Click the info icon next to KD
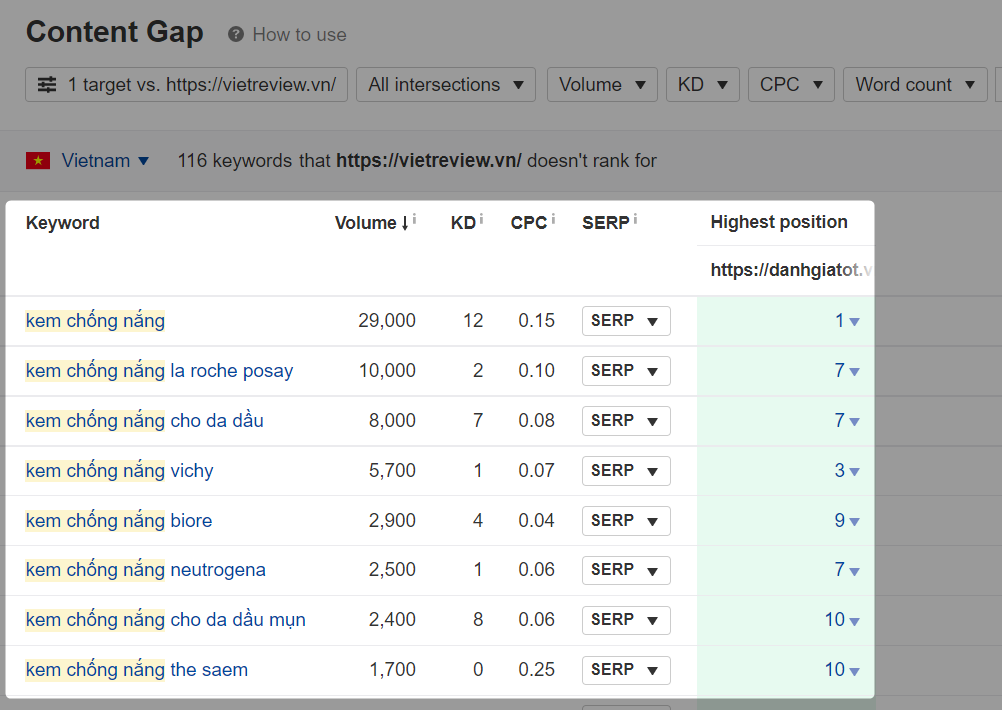 coord(481,219)
